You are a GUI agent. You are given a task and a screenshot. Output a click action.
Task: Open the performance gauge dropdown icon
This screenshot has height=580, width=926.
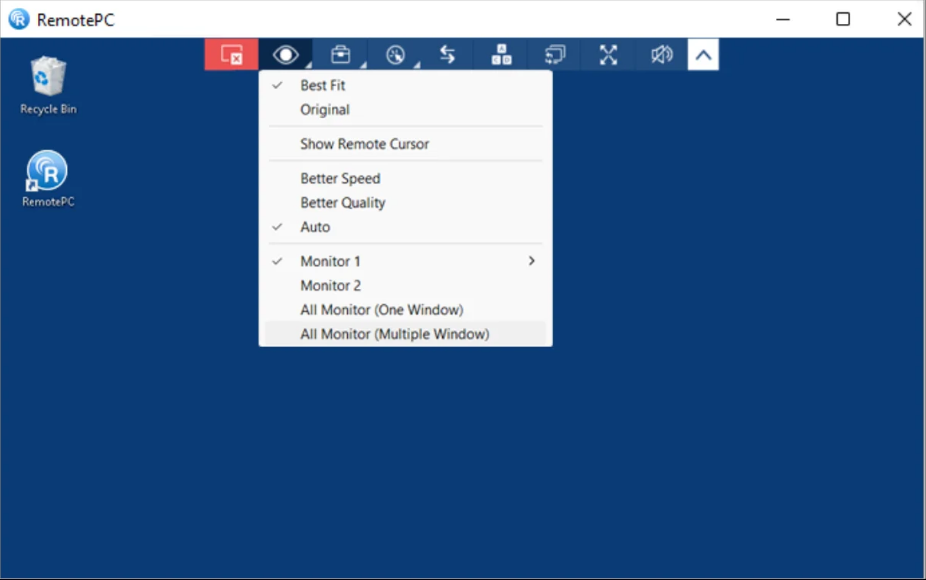coord(395,55)
